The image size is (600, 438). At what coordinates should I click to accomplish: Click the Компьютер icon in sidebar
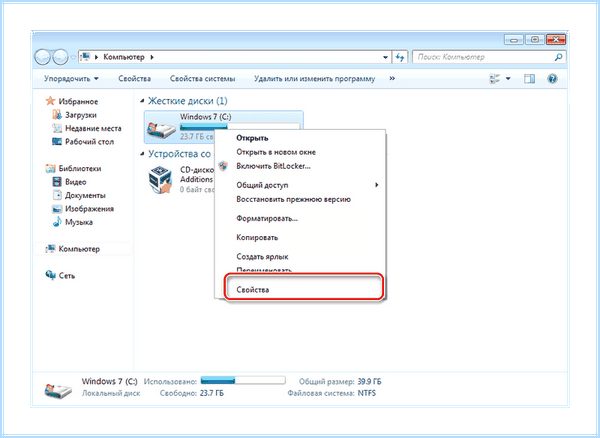click(50, 249)
